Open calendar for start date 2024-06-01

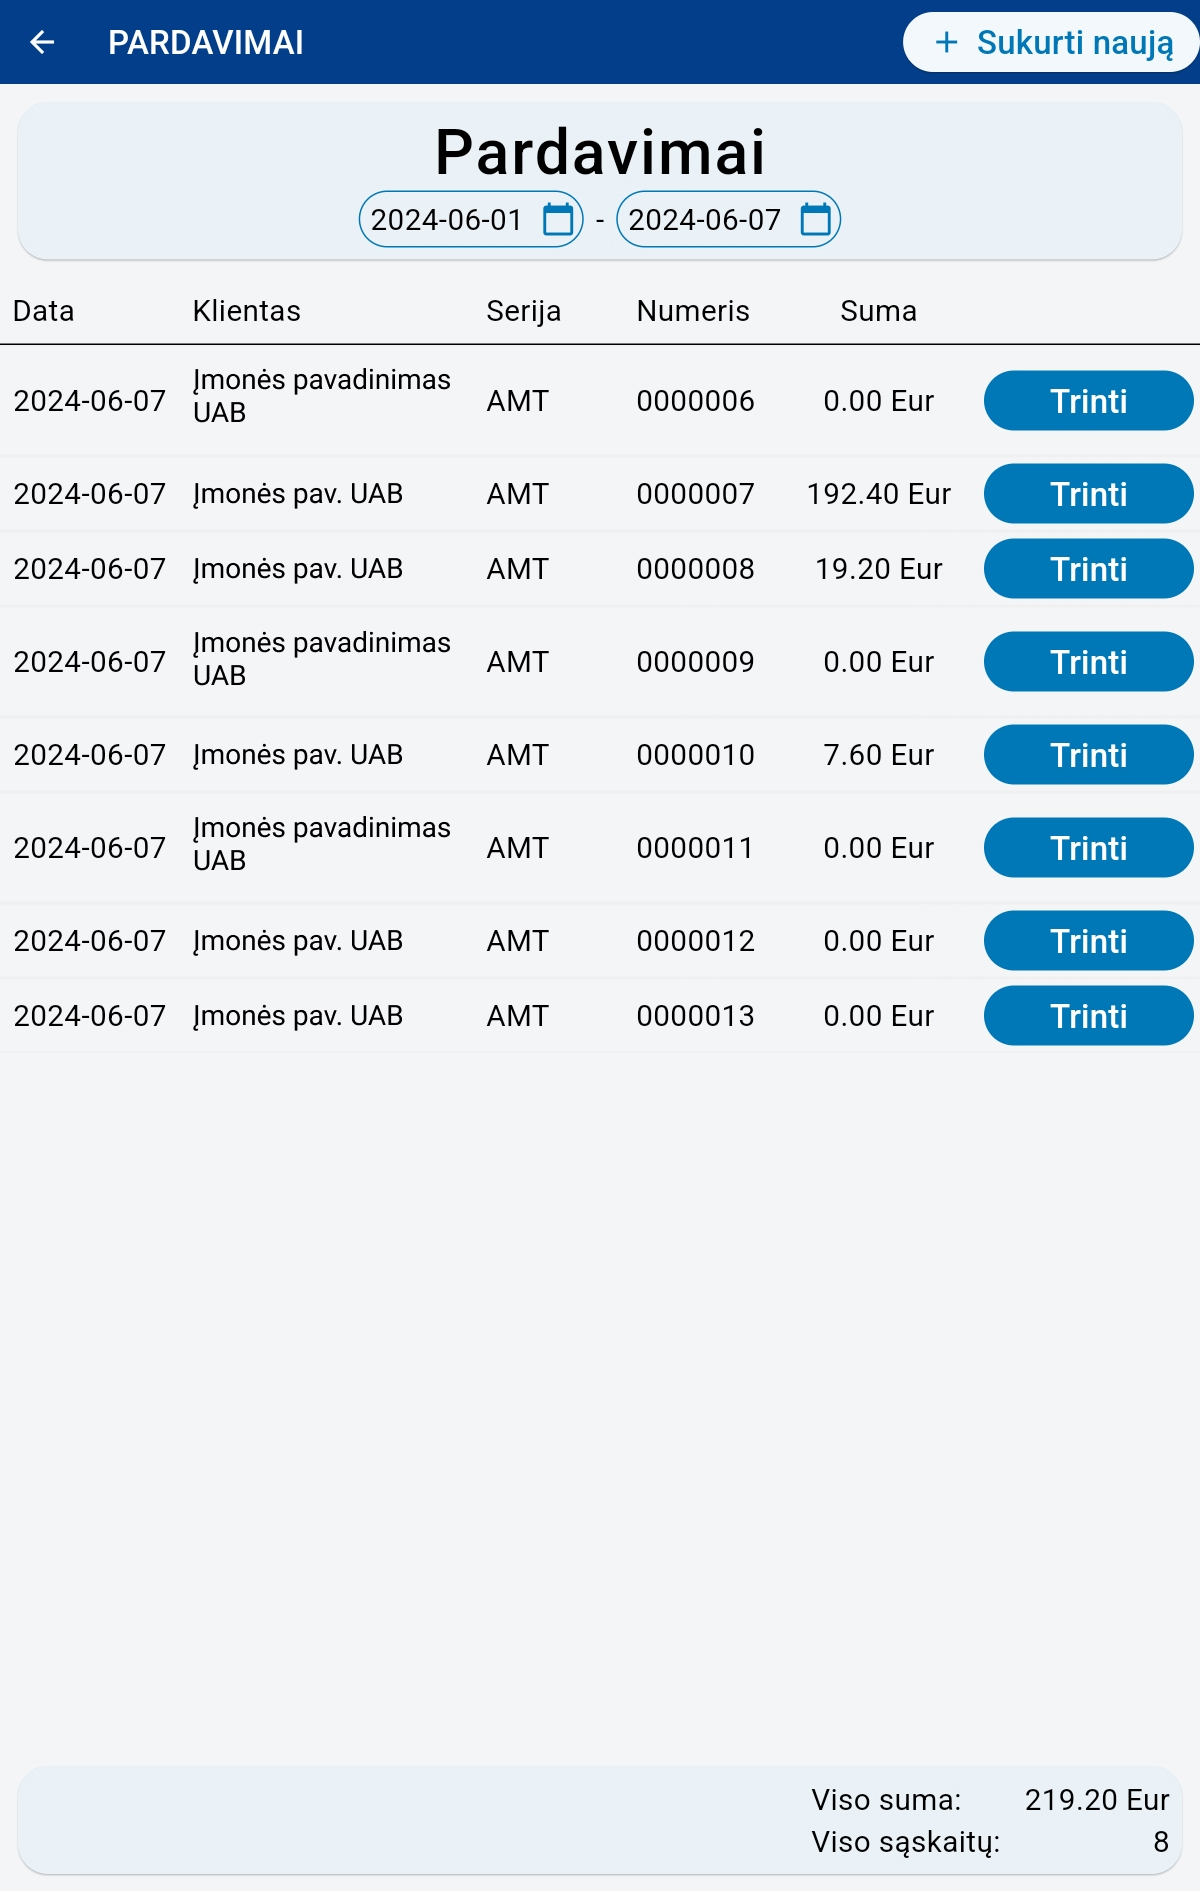pos(558,219)
